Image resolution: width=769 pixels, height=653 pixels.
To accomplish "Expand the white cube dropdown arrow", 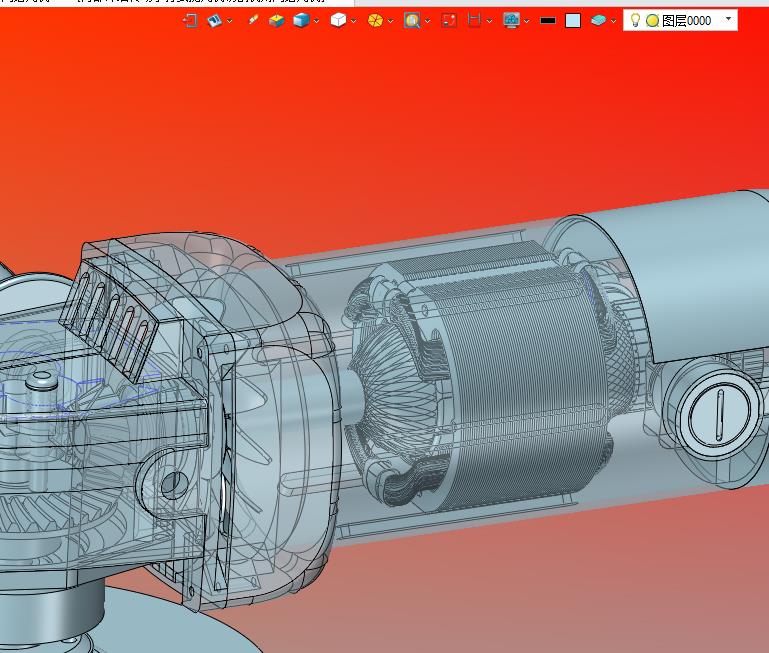I will pyautogui.click(x=354, y=21).
